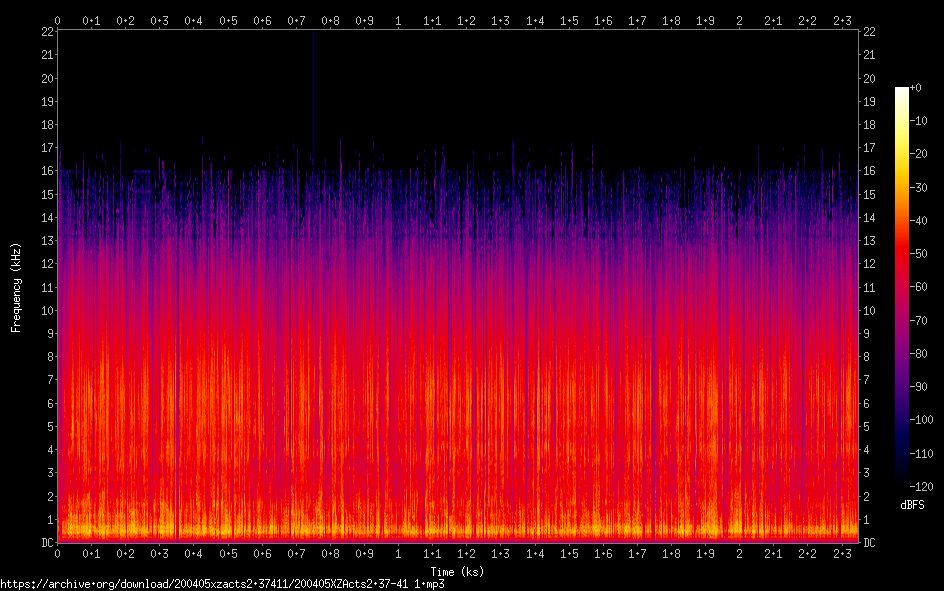Select the 'Frequency (kHz)' axis label

coord(16,288)
